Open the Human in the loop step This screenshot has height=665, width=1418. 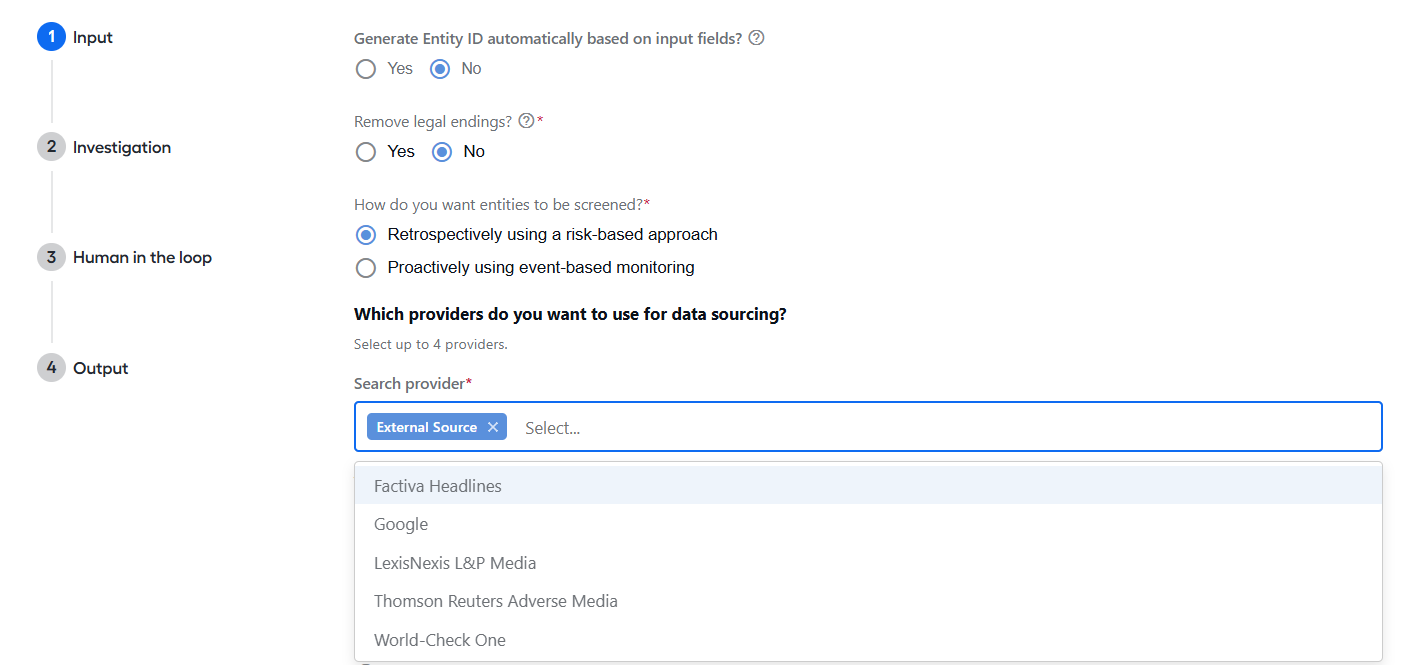142,257
